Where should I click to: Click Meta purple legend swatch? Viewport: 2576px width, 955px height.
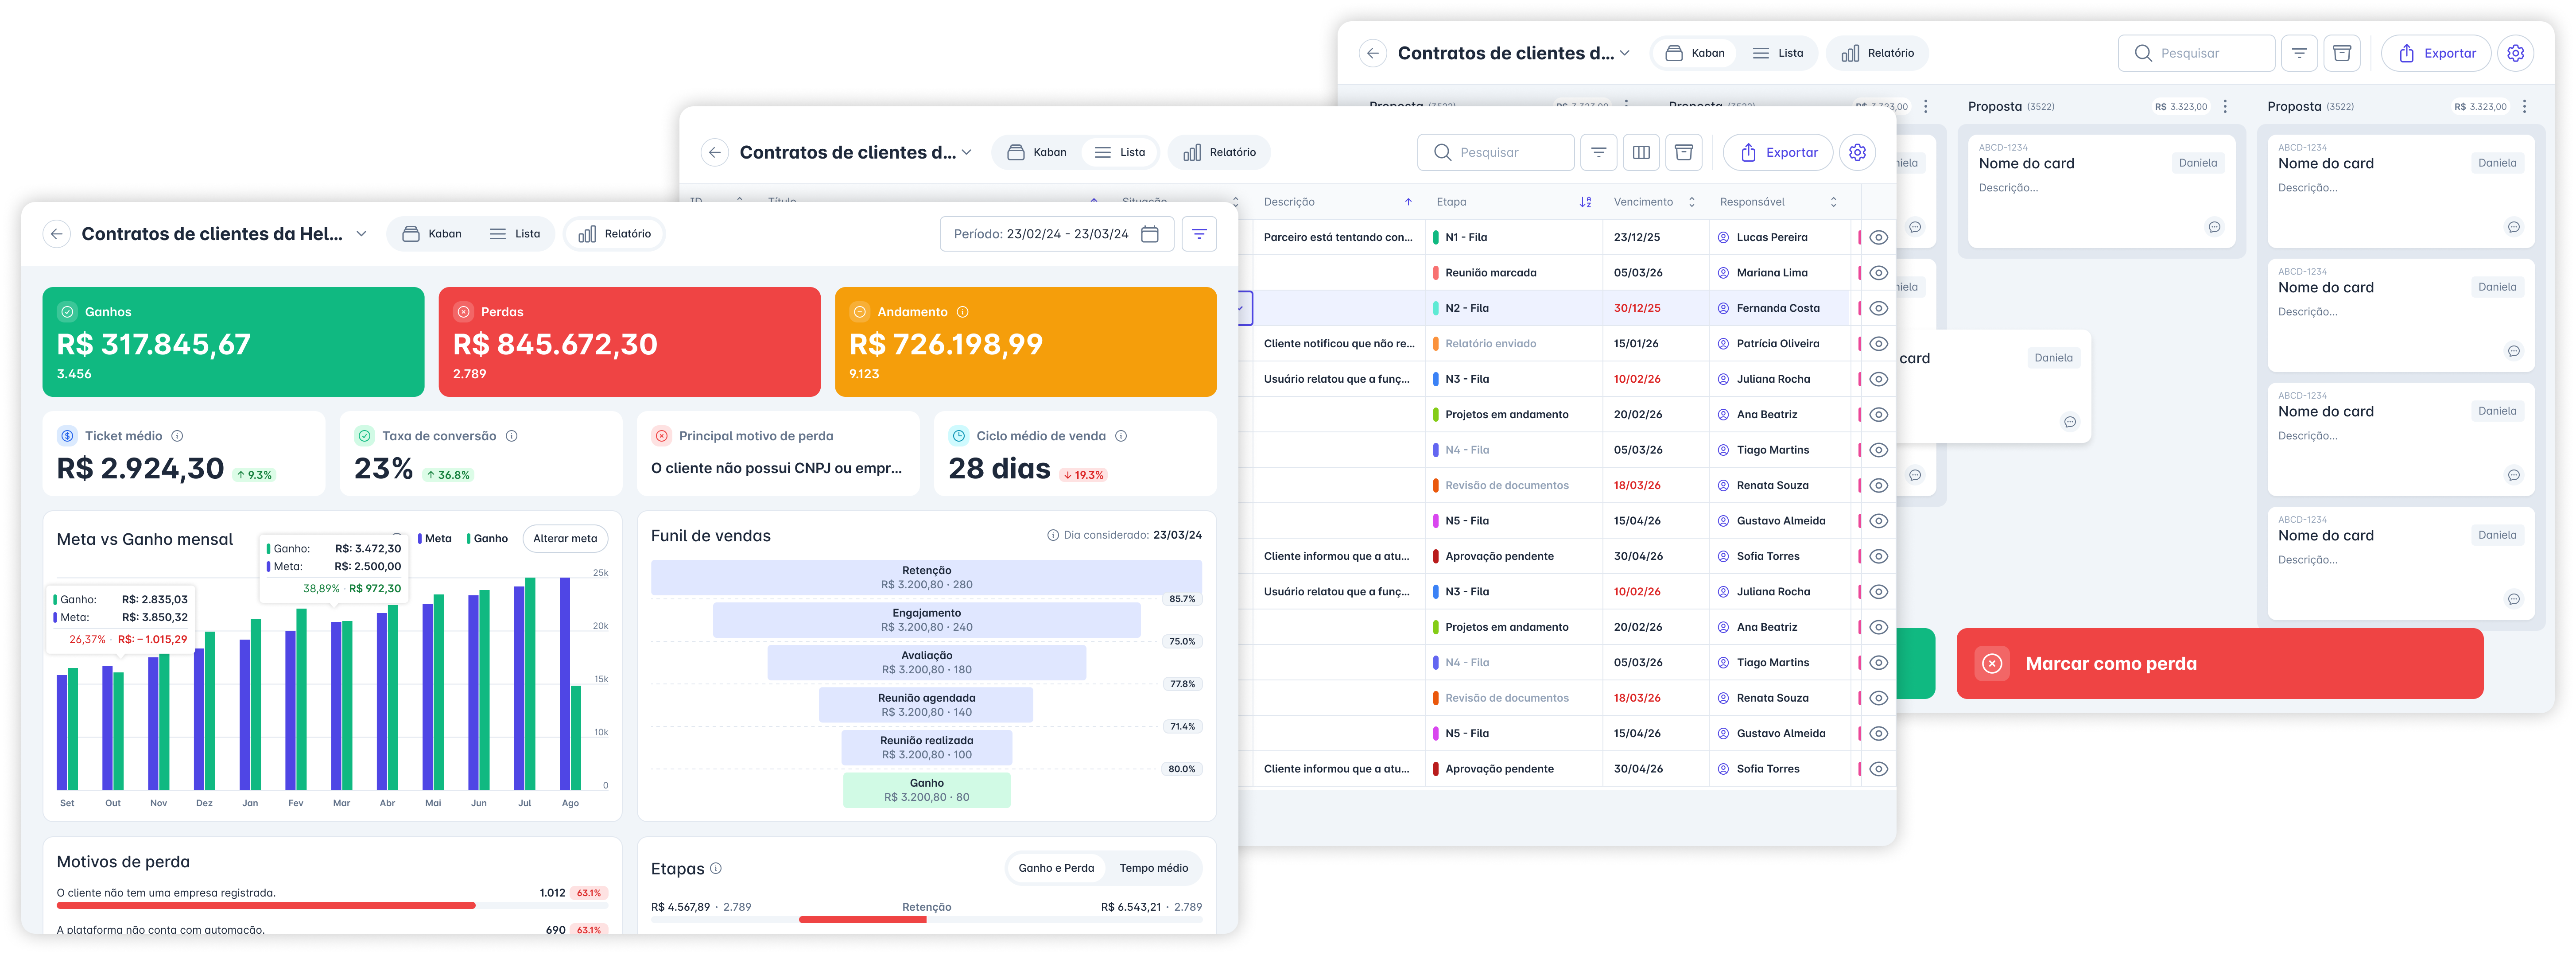420,538
